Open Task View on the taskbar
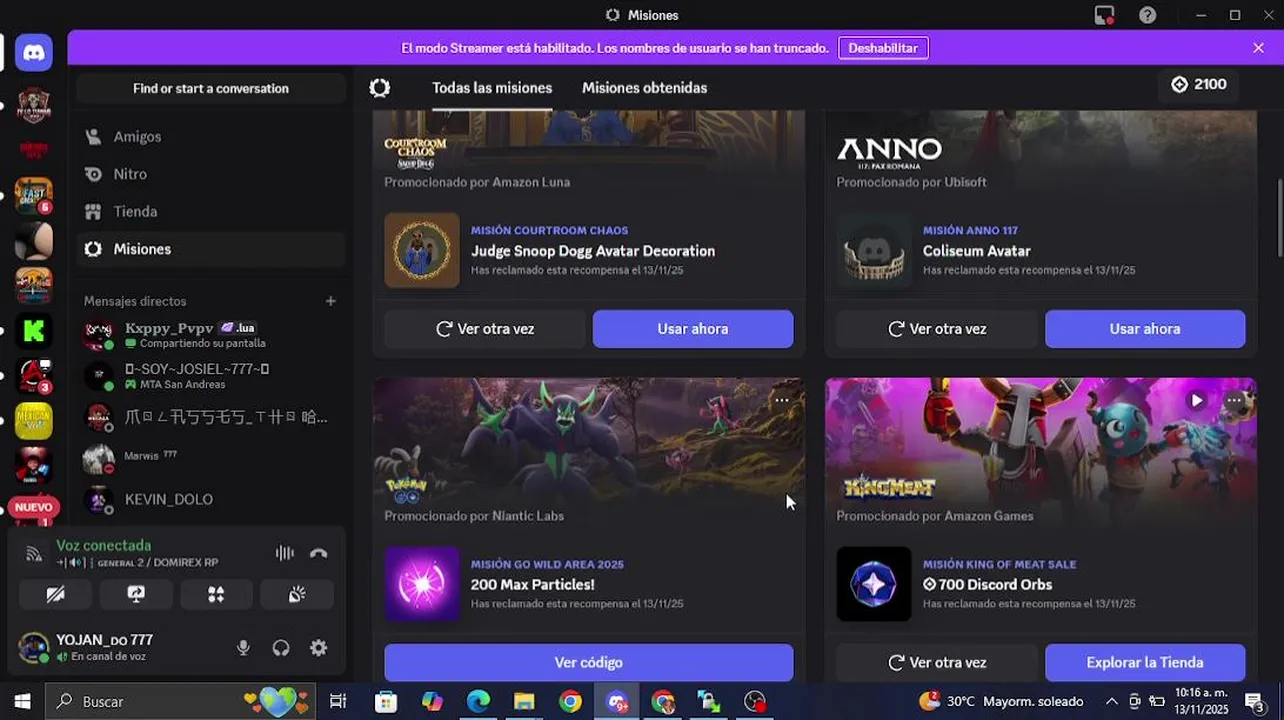Viewport: 1284px width, 720px height. point(338,702)
